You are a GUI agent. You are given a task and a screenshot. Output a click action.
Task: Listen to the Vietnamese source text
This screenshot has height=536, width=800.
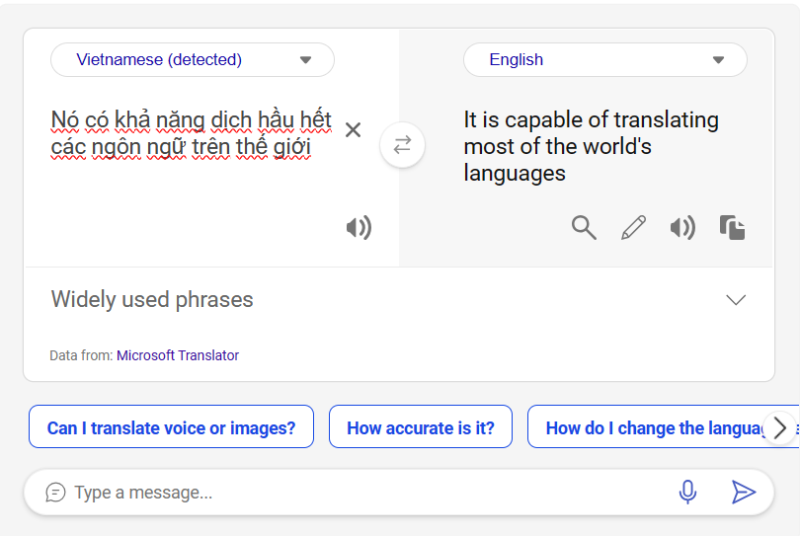(x=358, y=228)
